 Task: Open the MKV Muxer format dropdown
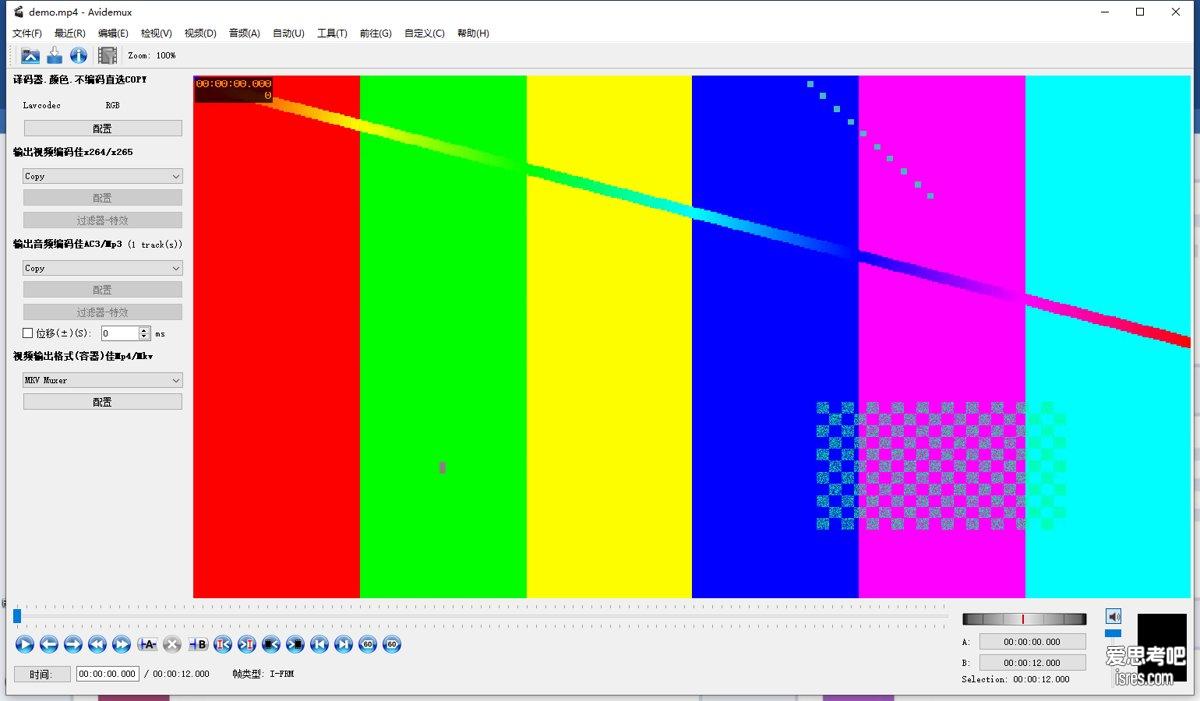[103, 380]
